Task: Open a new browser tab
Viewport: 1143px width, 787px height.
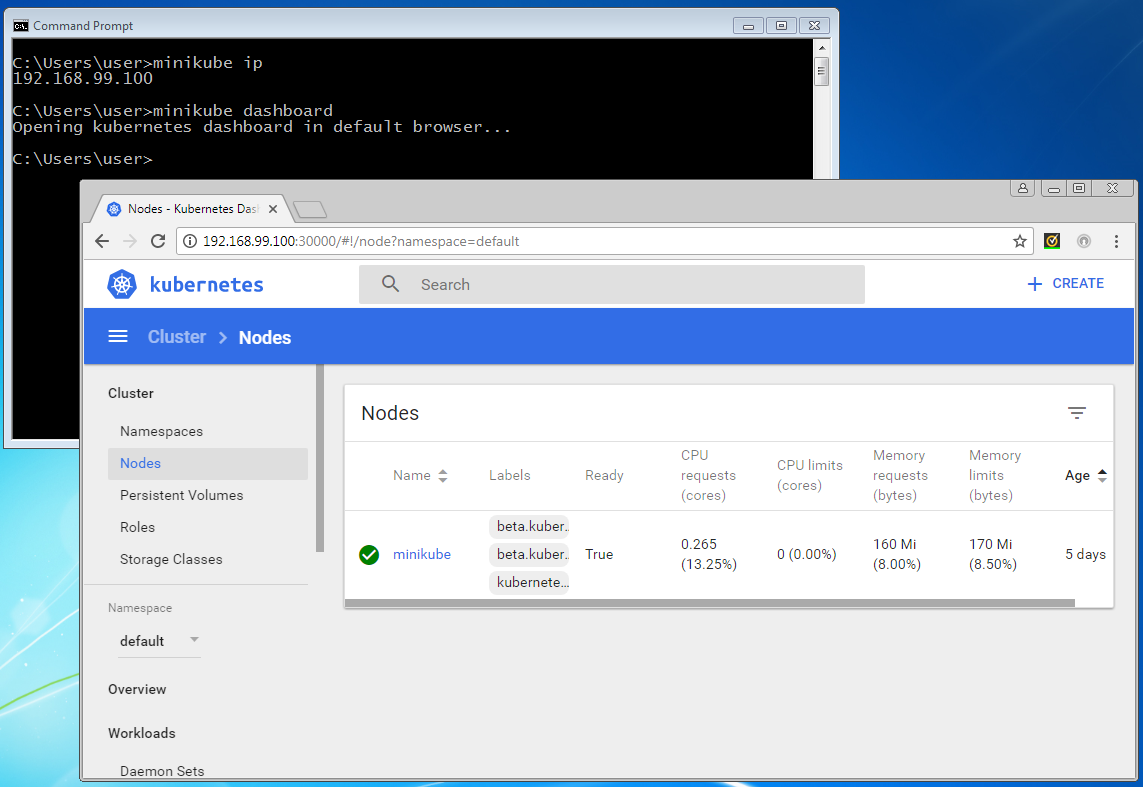Action: pos(310,209)
